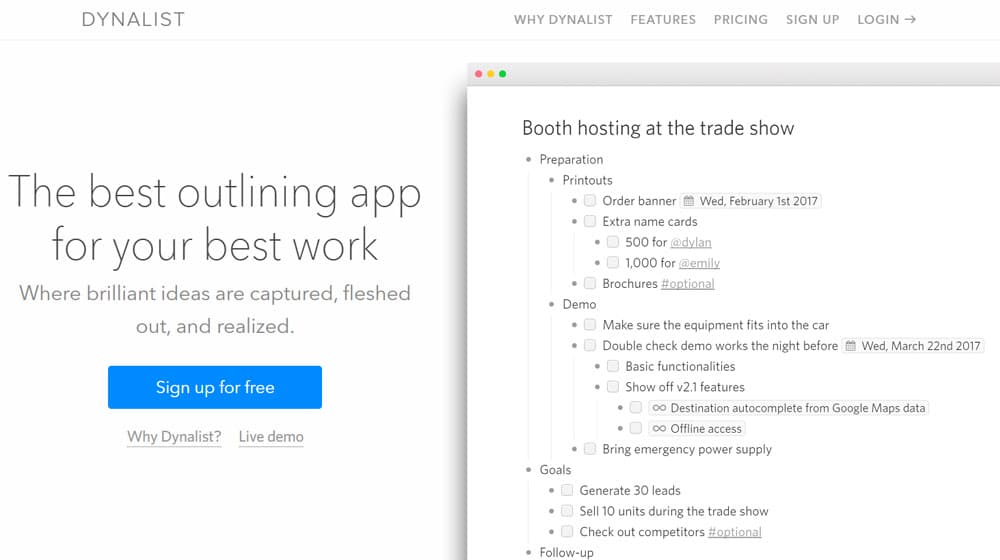The width and height of the screenshot is (1000, 560).
Task: Toggle the Bring emergency power supply checkbox
Action: point(590,449)
